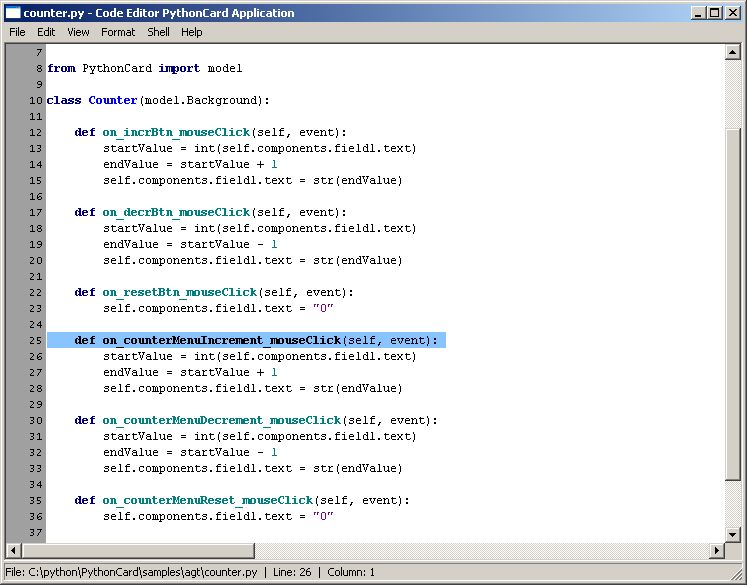Click line number 10 in the margin

pyautogui.click(x=36, y=101)
